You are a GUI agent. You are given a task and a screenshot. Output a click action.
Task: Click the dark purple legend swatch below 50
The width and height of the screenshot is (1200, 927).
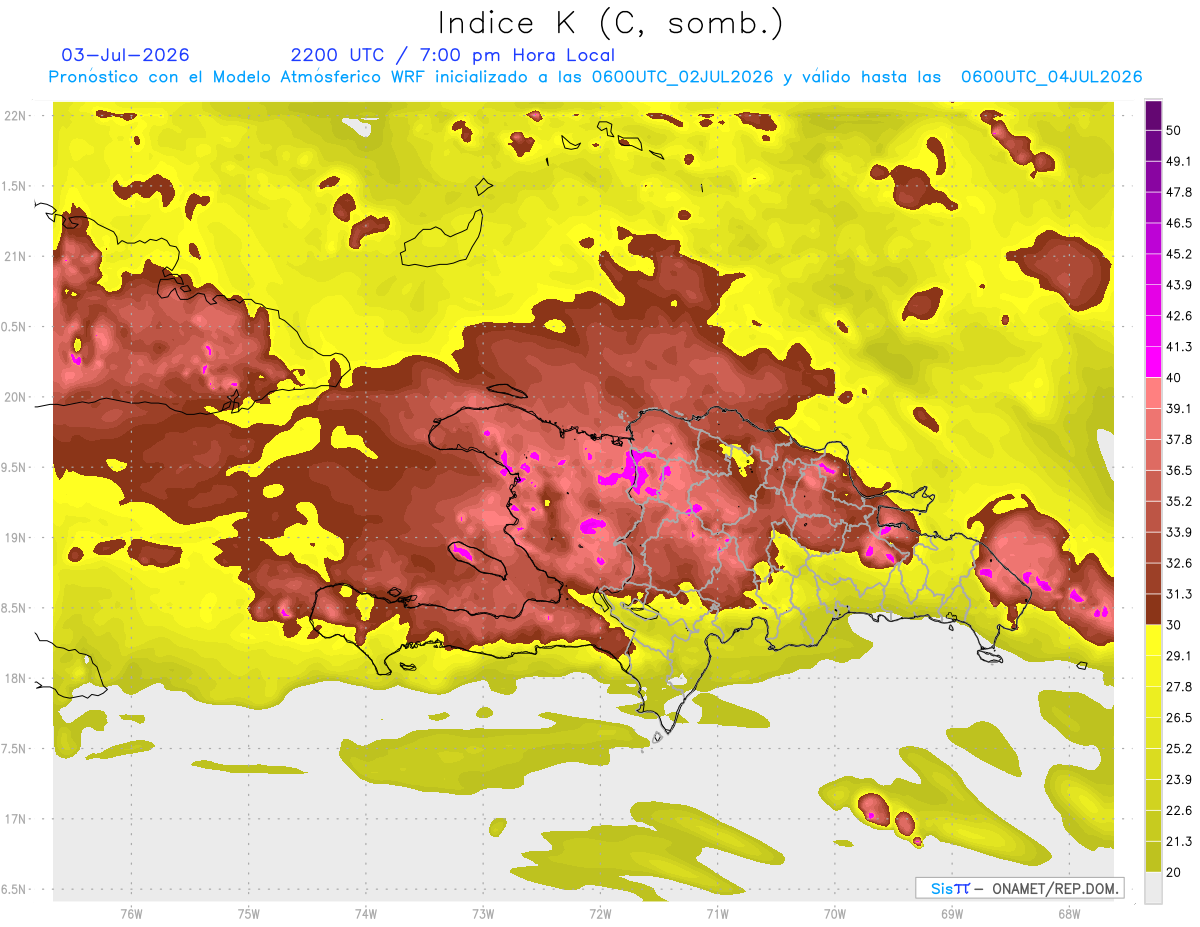pos(1153,147)
